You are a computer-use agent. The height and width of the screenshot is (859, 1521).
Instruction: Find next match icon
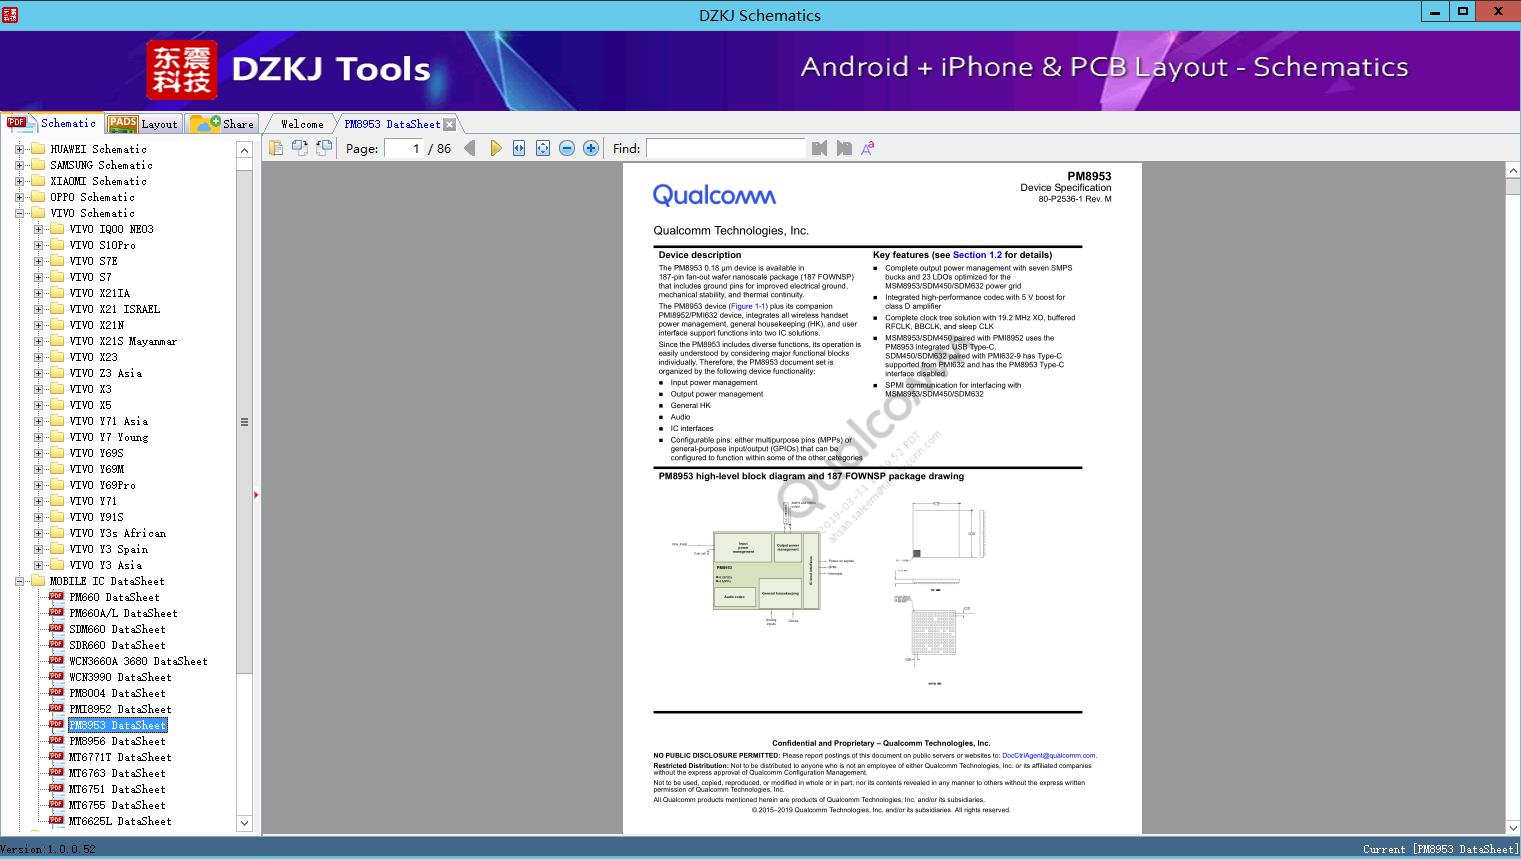click(844, 148)
